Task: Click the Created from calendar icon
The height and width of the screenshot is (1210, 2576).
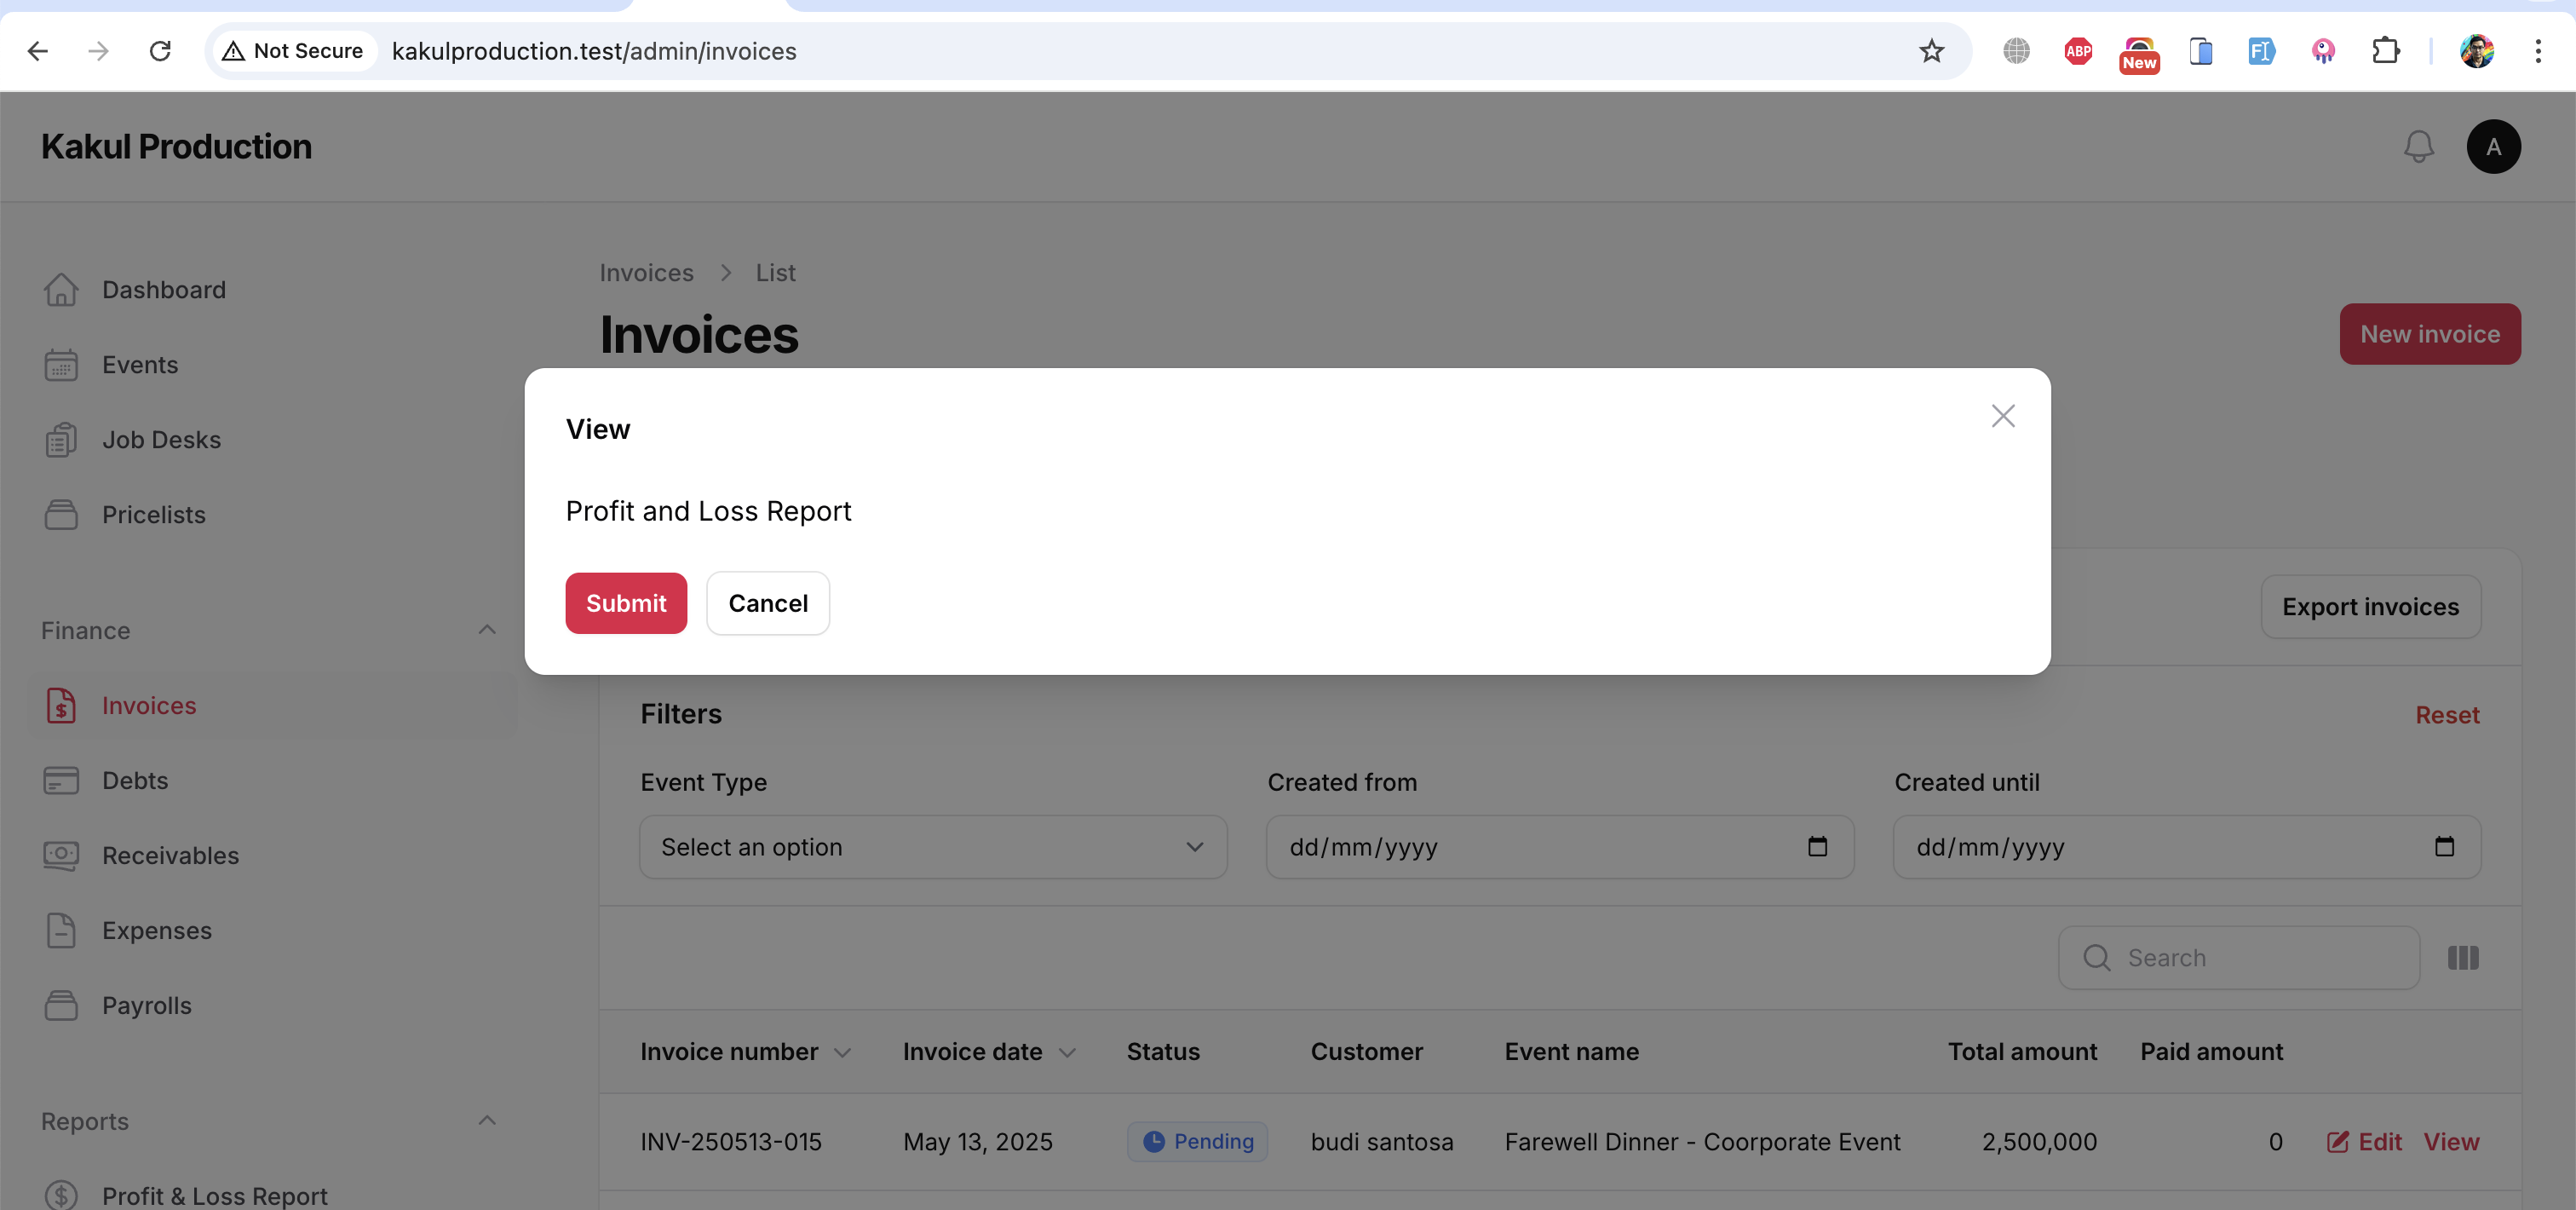Action: [1817, 847]
